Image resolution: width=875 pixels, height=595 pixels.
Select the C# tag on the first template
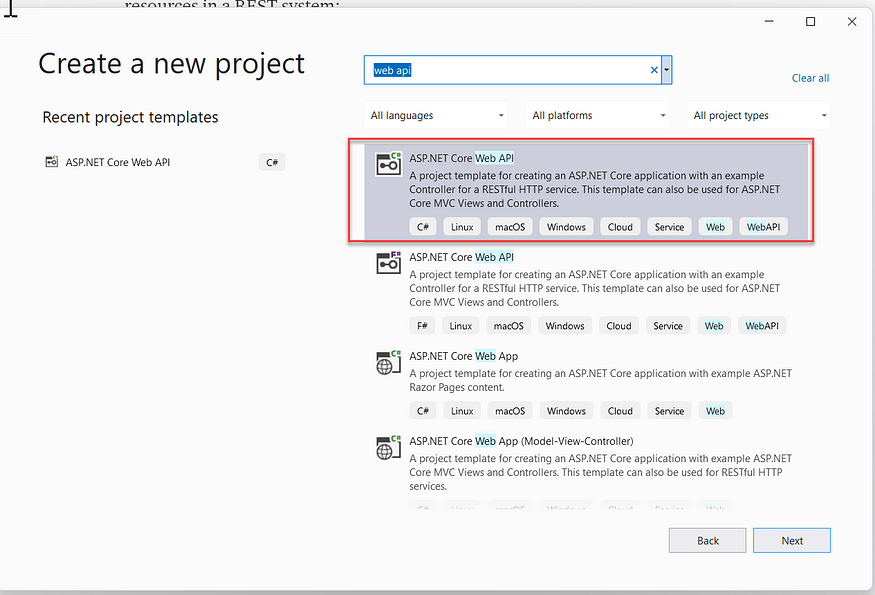[x=422, y=226]
